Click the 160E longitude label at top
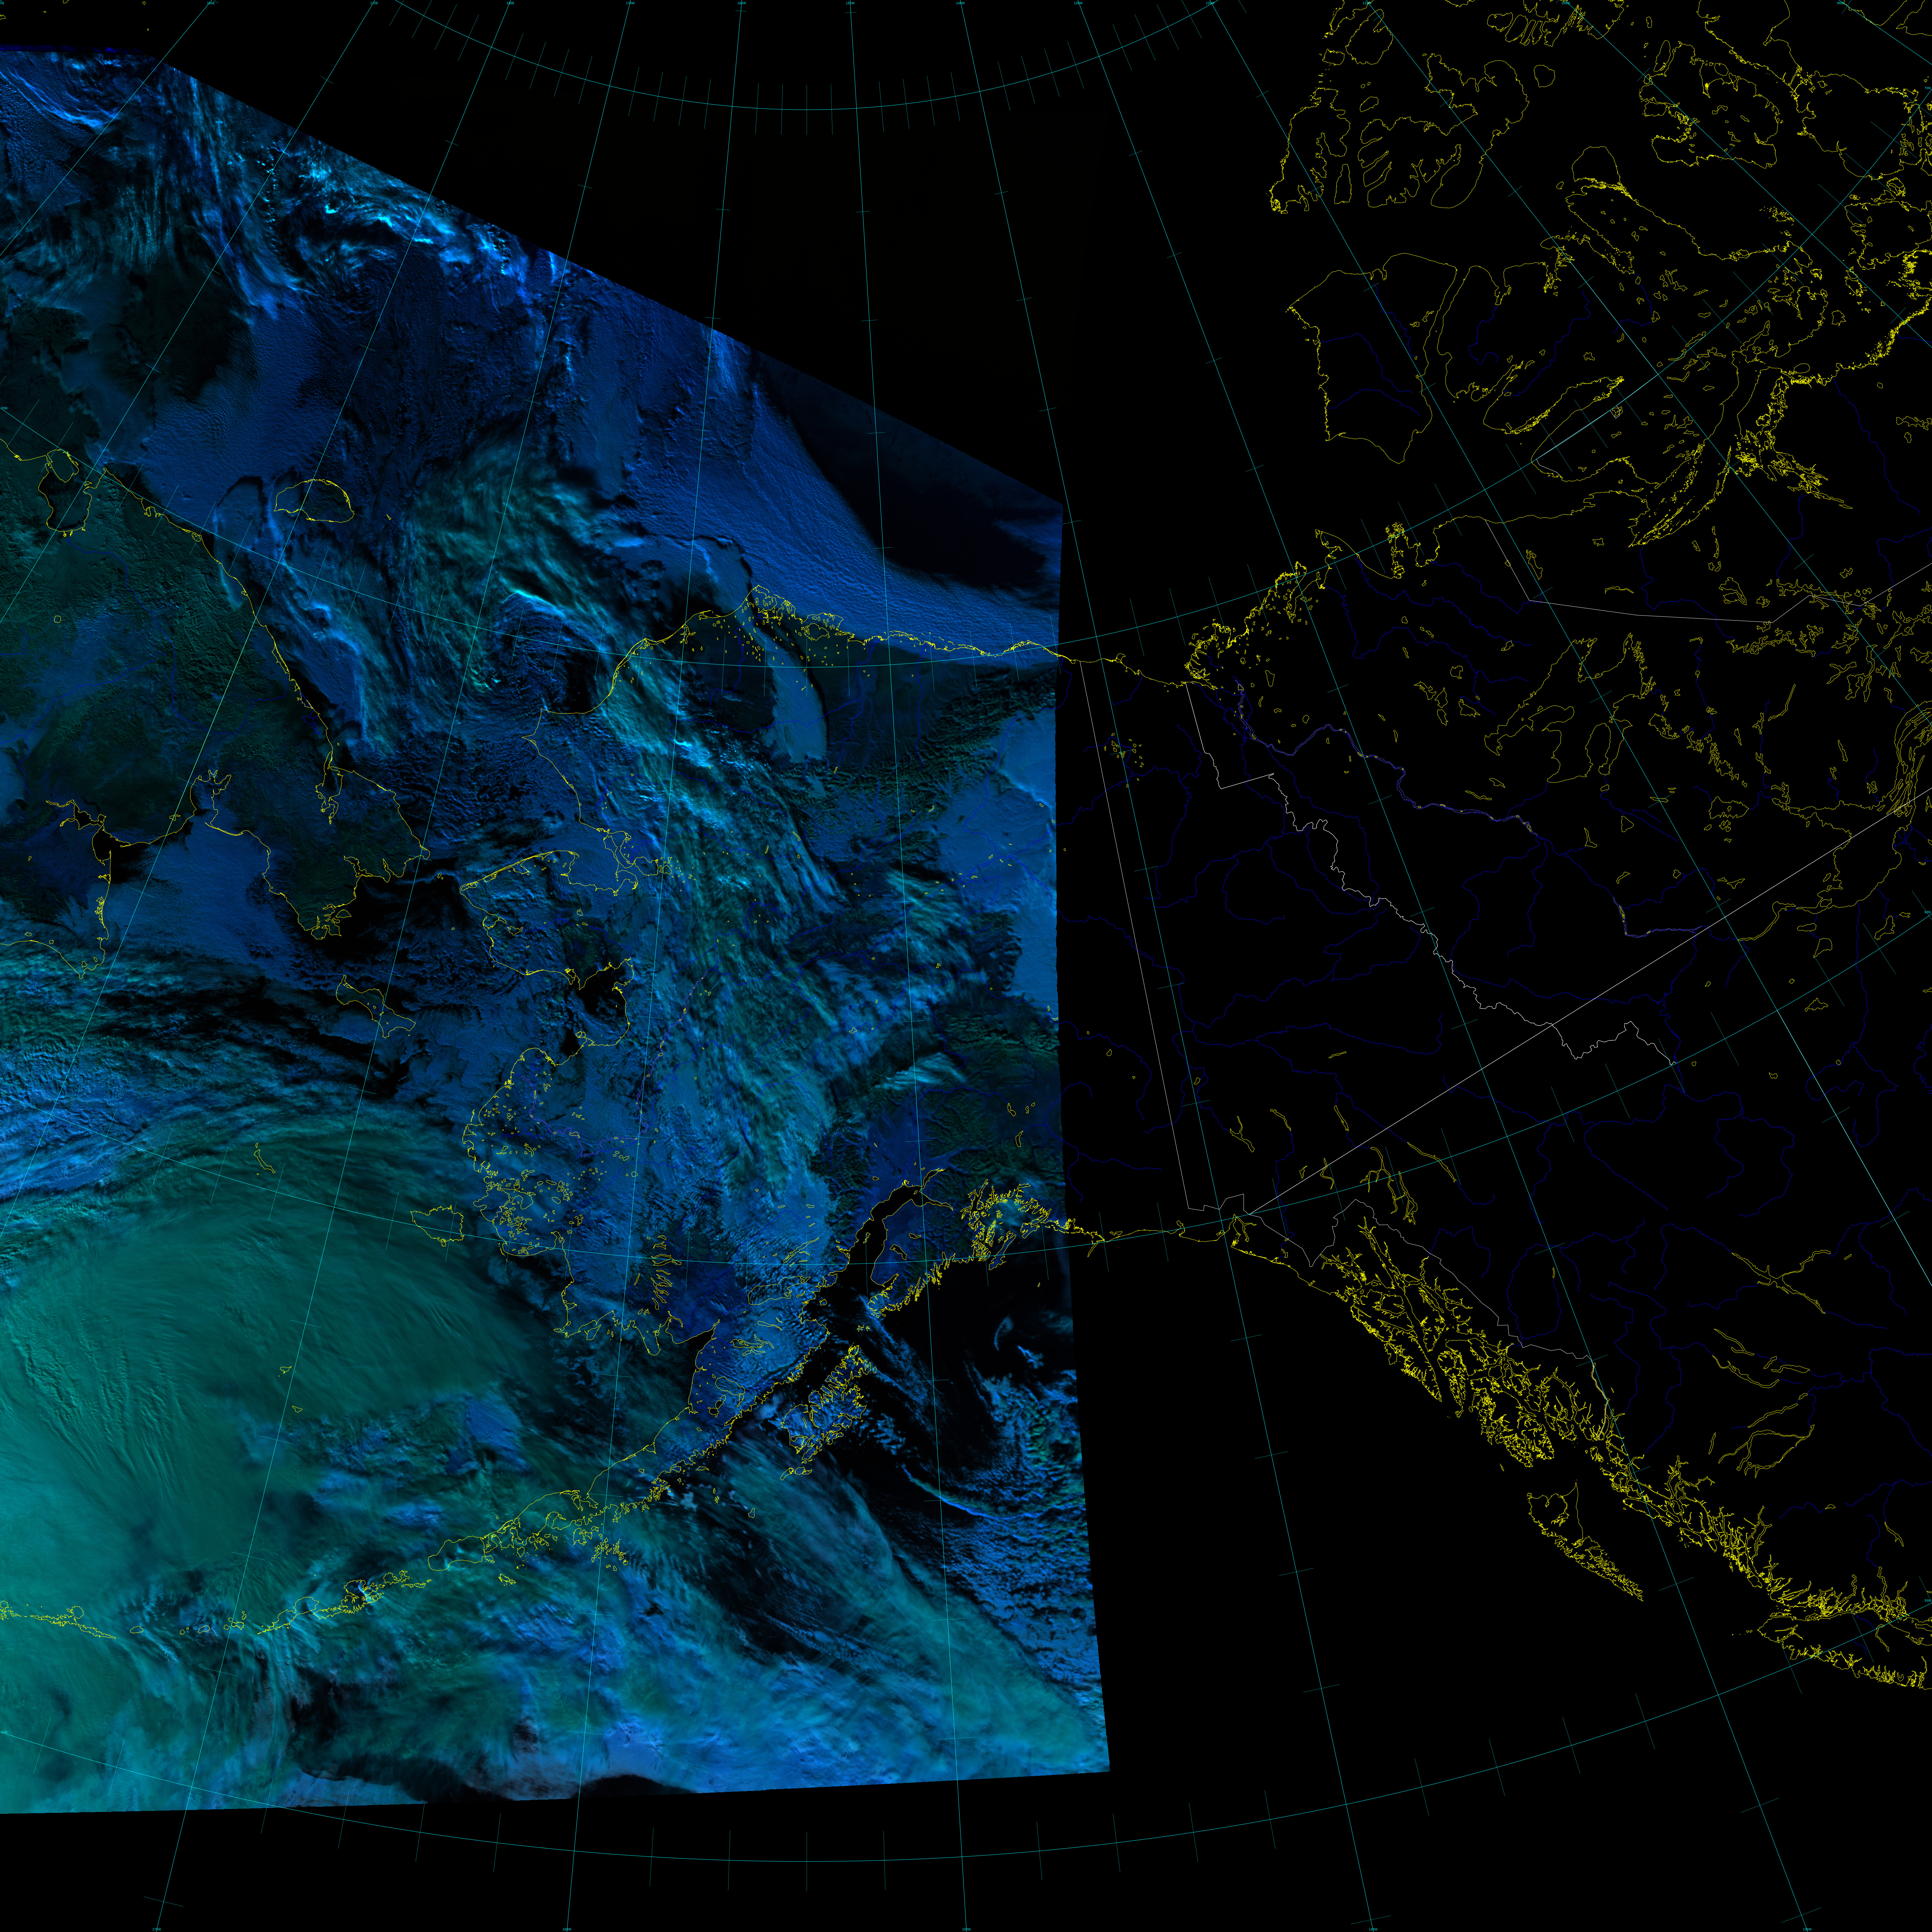This screenshot has width=1932, height=1932. coord(211,3)
